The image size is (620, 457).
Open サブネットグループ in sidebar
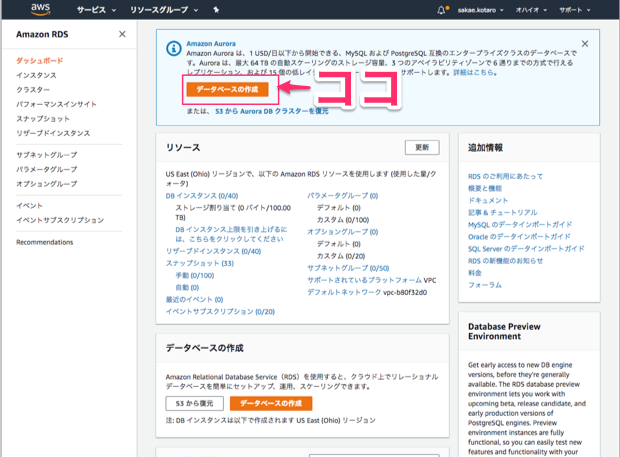pos(47,155)
